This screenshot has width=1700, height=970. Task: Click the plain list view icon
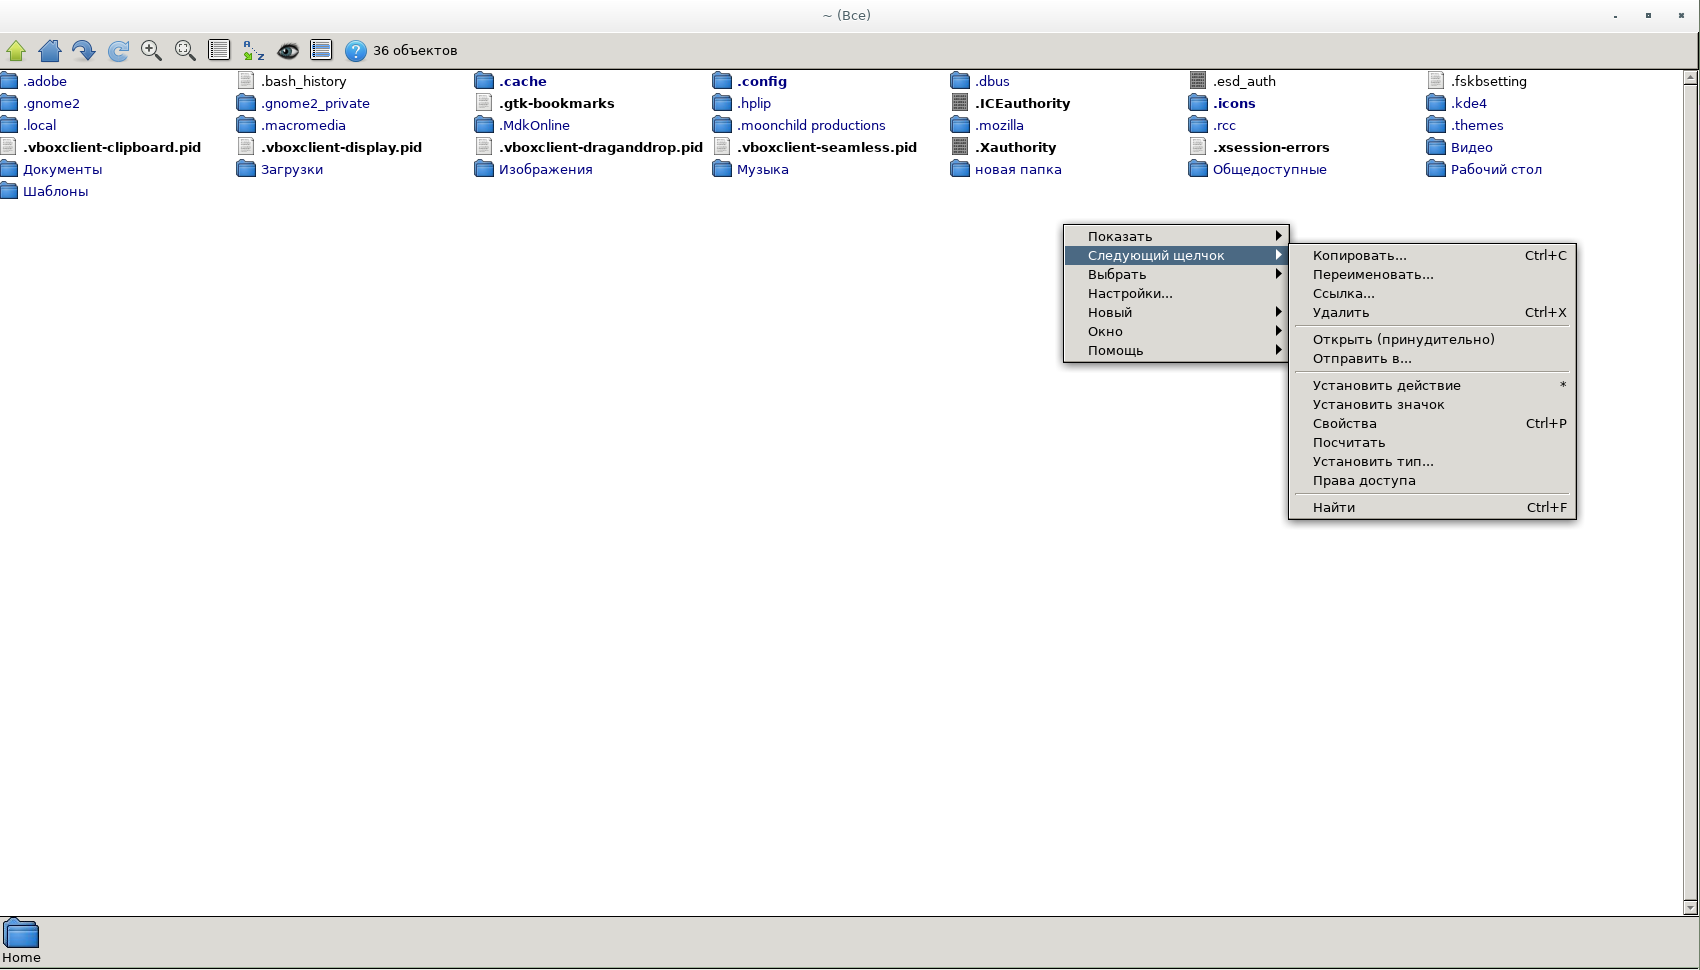pos(219,50)
